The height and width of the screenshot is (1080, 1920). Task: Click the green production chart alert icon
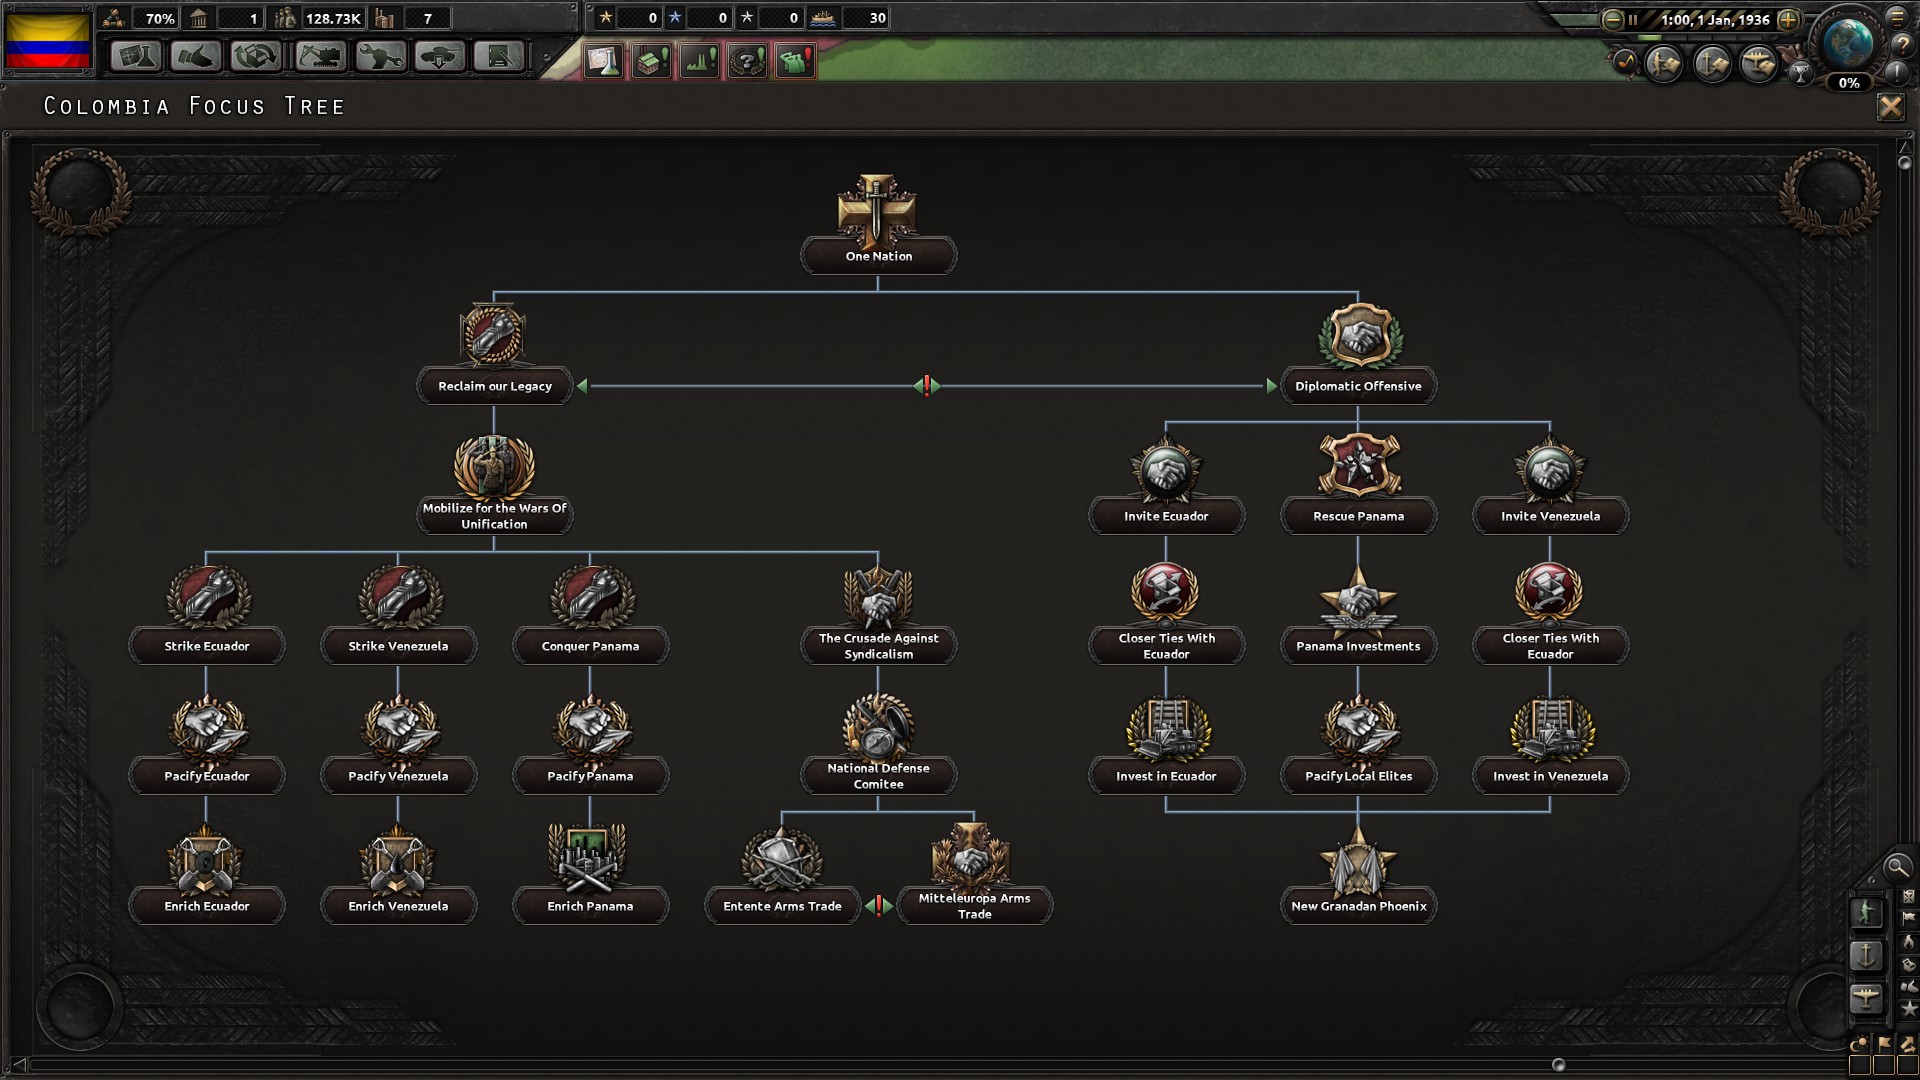point(700,61)
